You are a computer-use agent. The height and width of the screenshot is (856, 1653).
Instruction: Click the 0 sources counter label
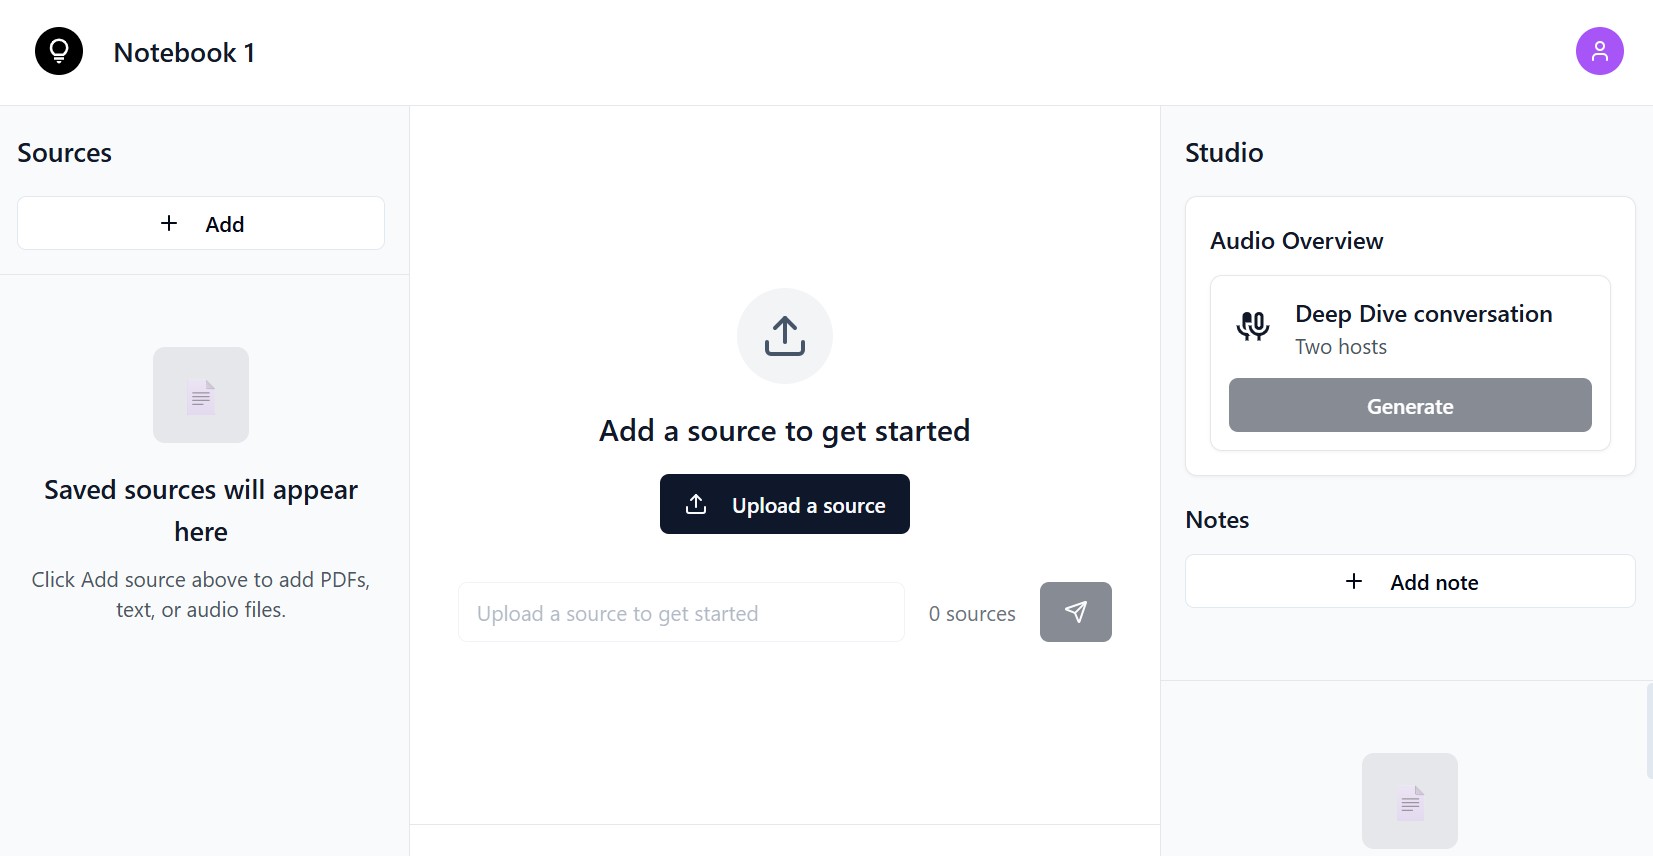coord(972,613)
